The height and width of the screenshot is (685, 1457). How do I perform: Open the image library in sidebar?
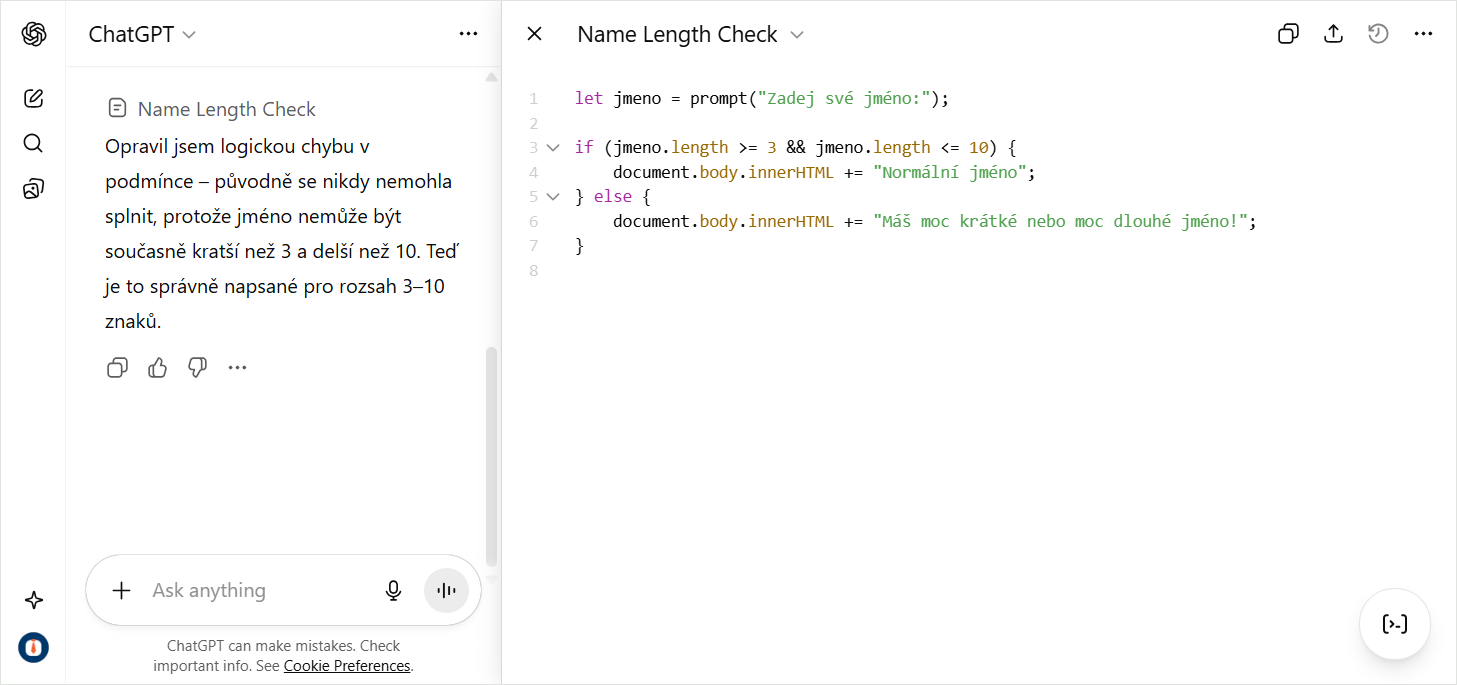pyautogui.click(x=33, y=188)
